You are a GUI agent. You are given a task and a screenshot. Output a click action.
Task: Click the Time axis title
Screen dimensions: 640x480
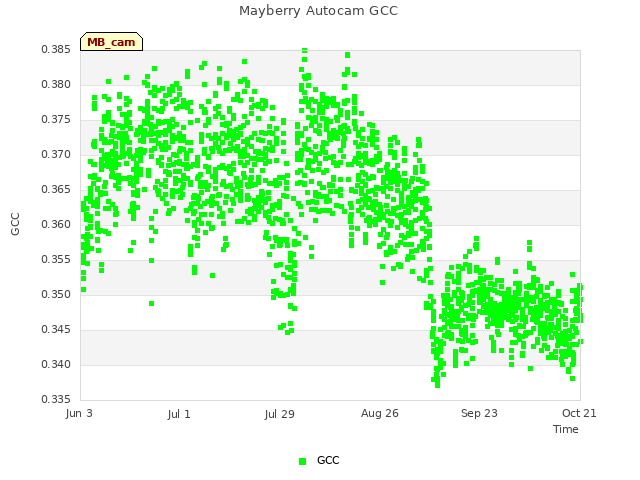click(566, 429)
